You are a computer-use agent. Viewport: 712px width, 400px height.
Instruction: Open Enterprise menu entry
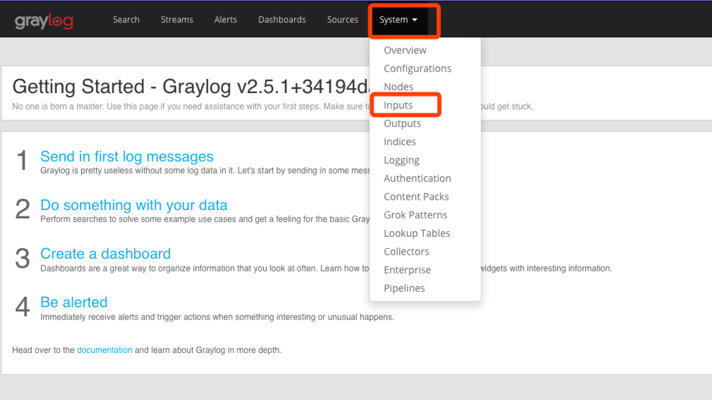click(x=407, y=270)
